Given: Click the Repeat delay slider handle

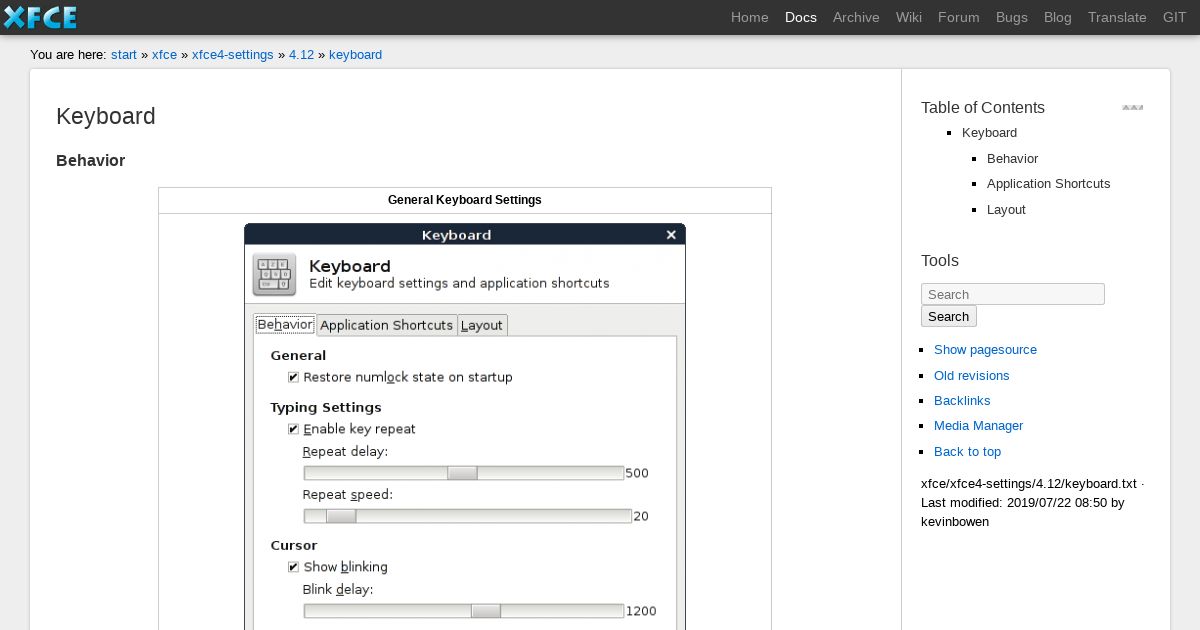Looking at the screenshot, I should tap(462, 473).
